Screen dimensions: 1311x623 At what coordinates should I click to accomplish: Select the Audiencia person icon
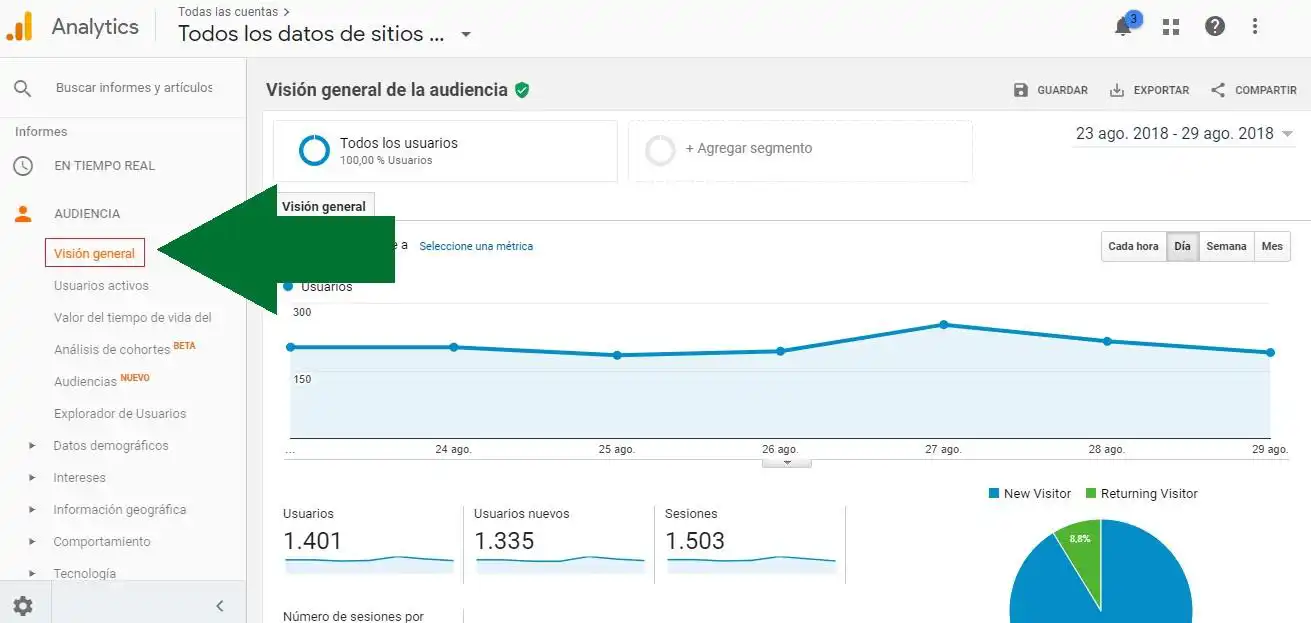(x=22, y=212)
